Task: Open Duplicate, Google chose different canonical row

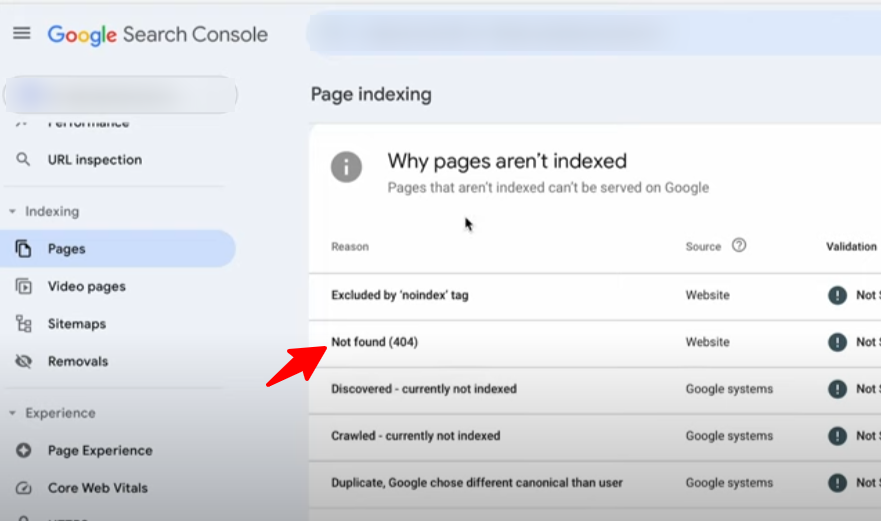Action: 594,483
